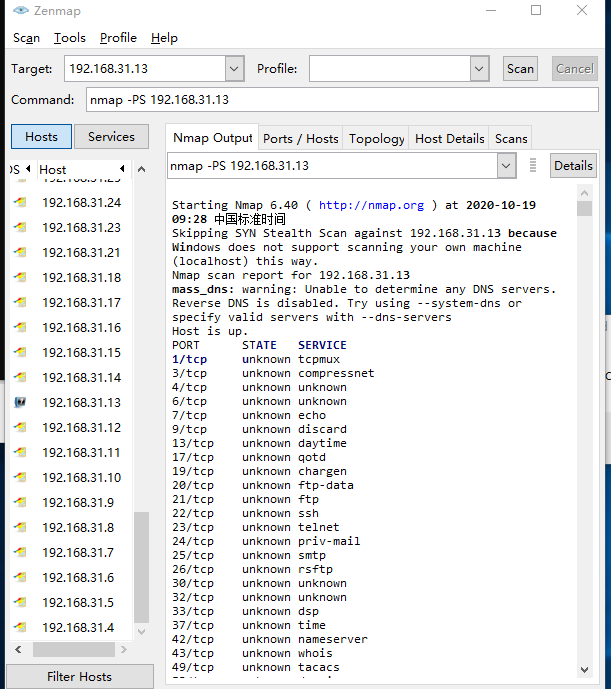The image size is (611, 689).
Task: Click the OS icon beside host 192.168.31.18
Action: tap(20, 278)
